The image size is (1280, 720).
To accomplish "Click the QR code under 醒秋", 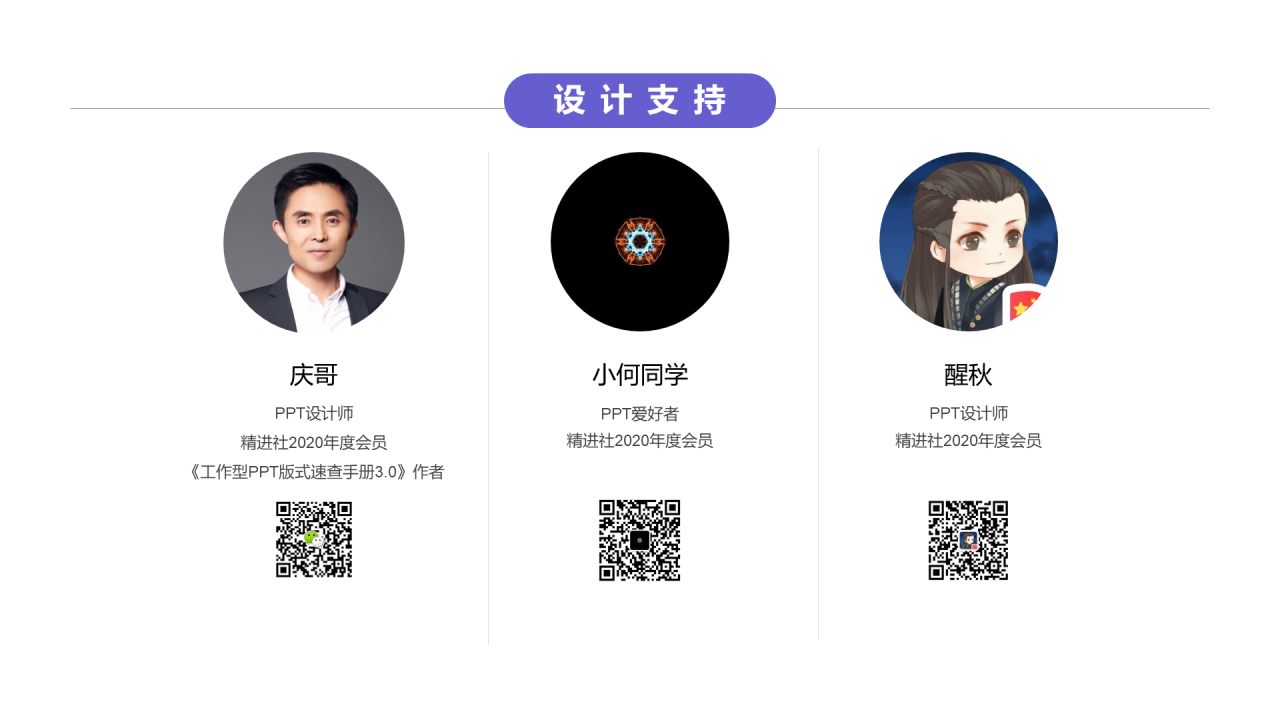I will coord(968,540).
